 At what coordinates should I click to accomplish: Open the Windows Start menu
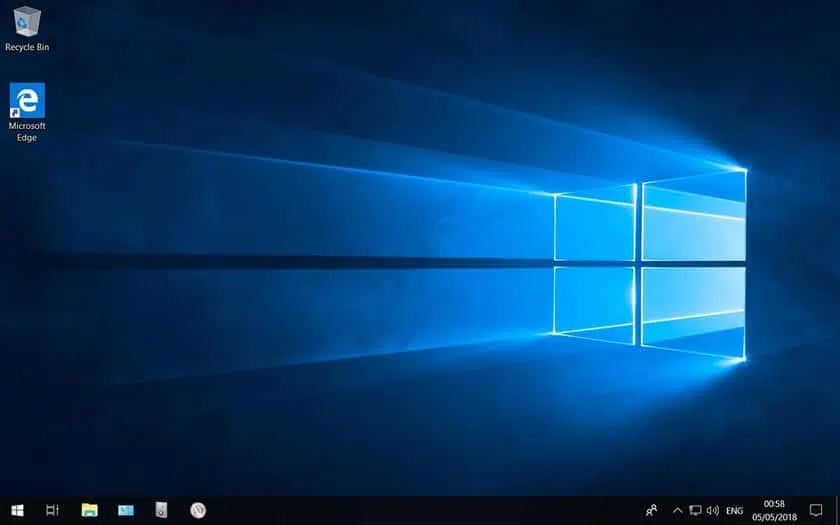pyautogui.click(x=17, y=510)
